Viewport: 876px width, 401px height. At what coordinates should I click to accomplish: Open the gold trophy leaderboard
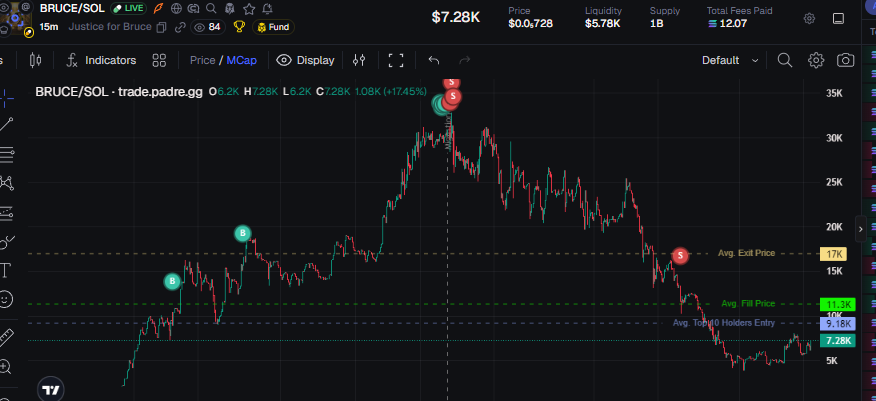tap(239, 27)
